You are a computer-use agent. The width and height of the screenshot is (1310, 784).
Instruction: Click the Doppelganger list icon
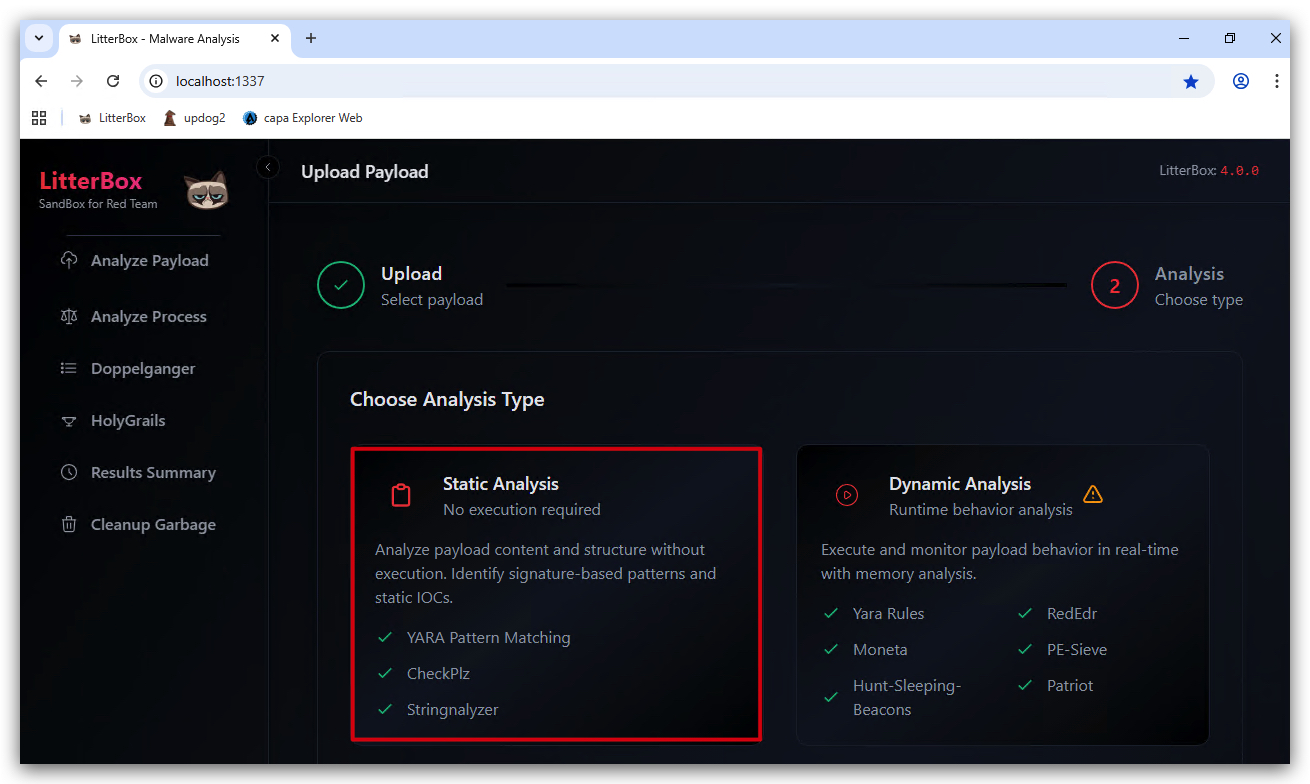point(69,368)
